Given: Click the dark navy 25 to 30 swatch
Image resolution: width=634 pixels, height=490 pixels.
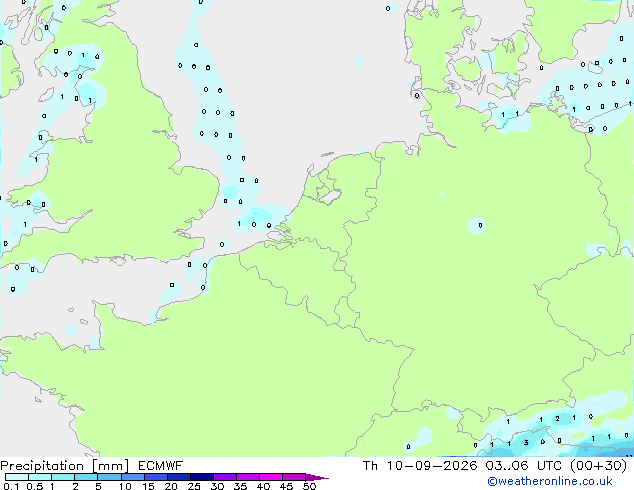Looking at the screenshot, I should pos(202,477).
